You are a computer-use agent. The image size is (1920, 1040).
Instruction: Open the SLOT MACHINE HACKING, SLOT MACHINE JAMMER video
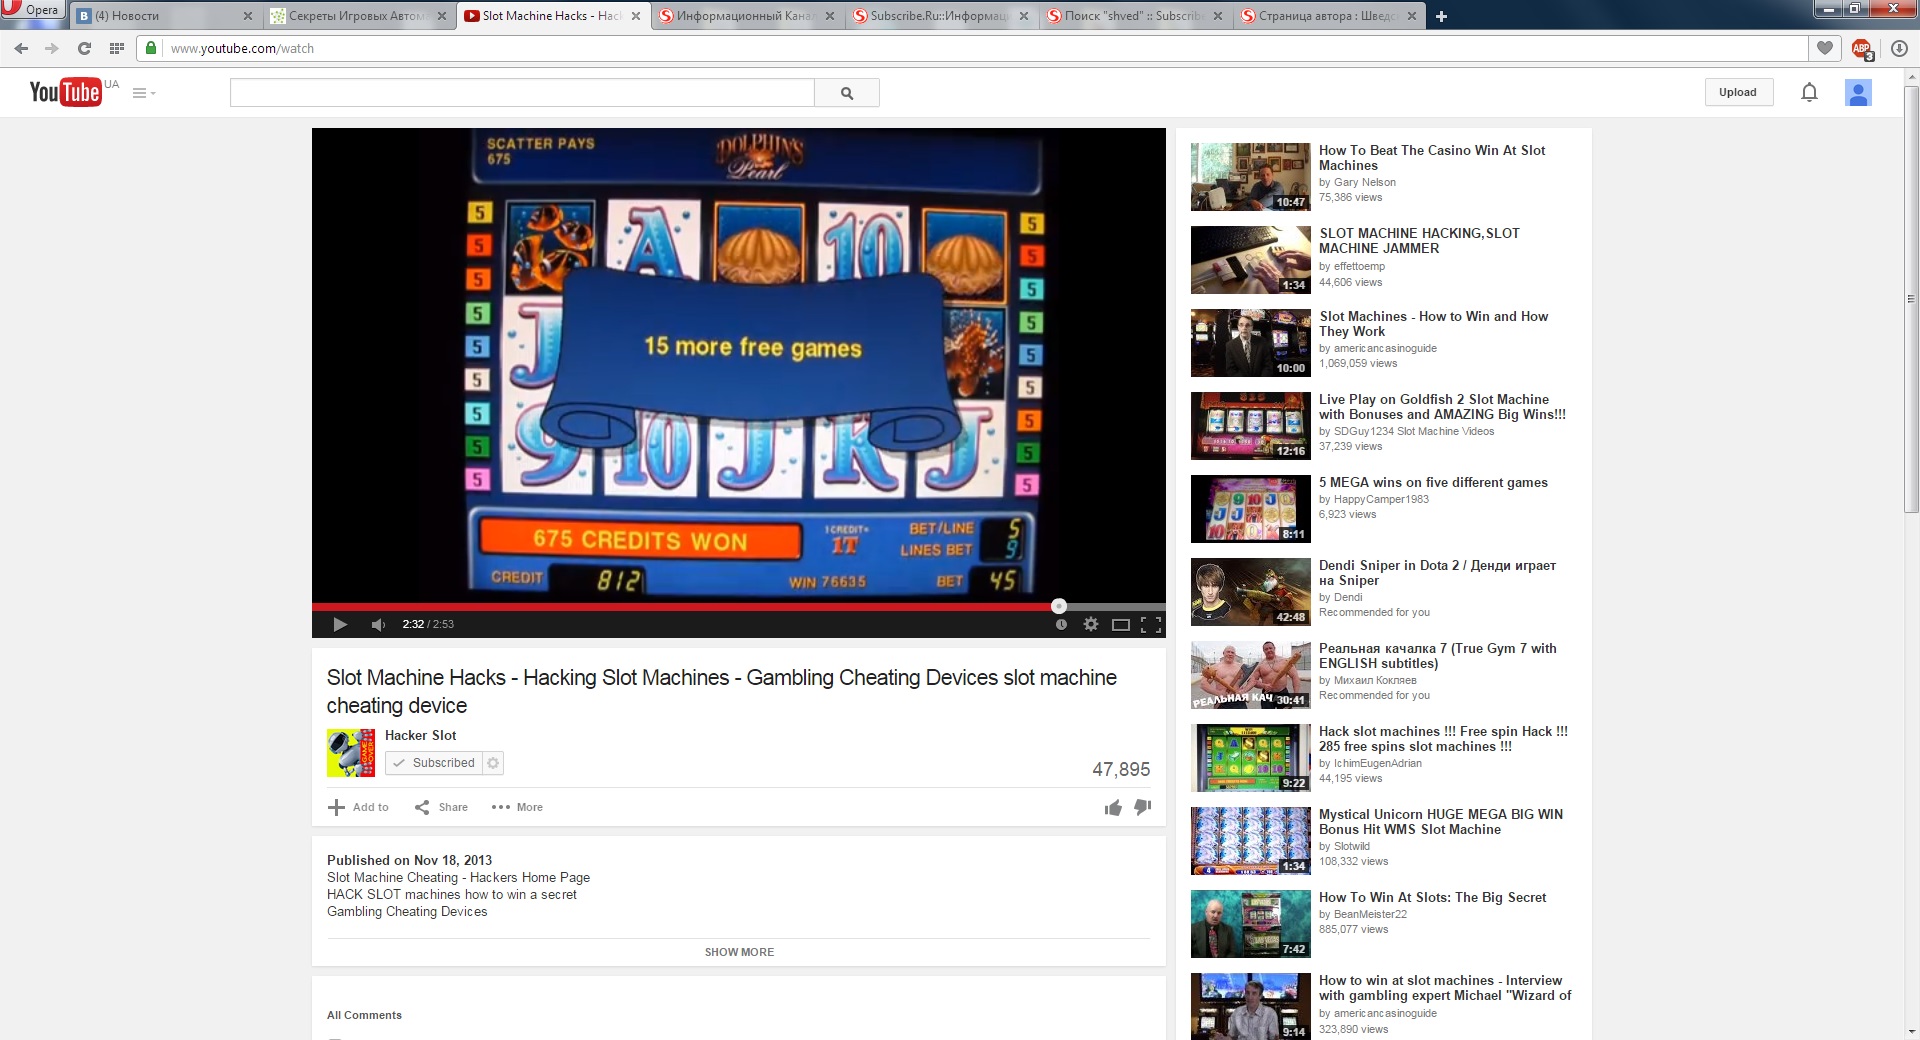point(1419,241)
